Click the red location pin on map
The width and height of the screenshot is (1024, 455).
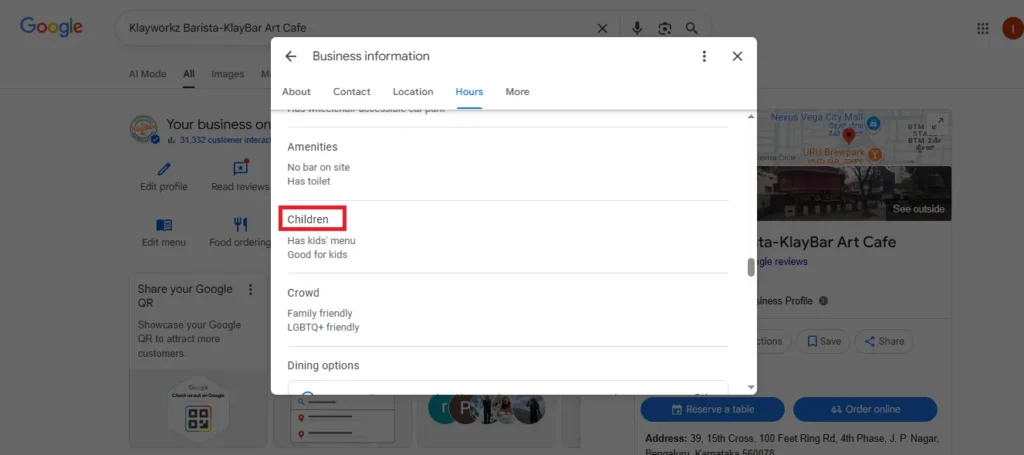point(848,136)
